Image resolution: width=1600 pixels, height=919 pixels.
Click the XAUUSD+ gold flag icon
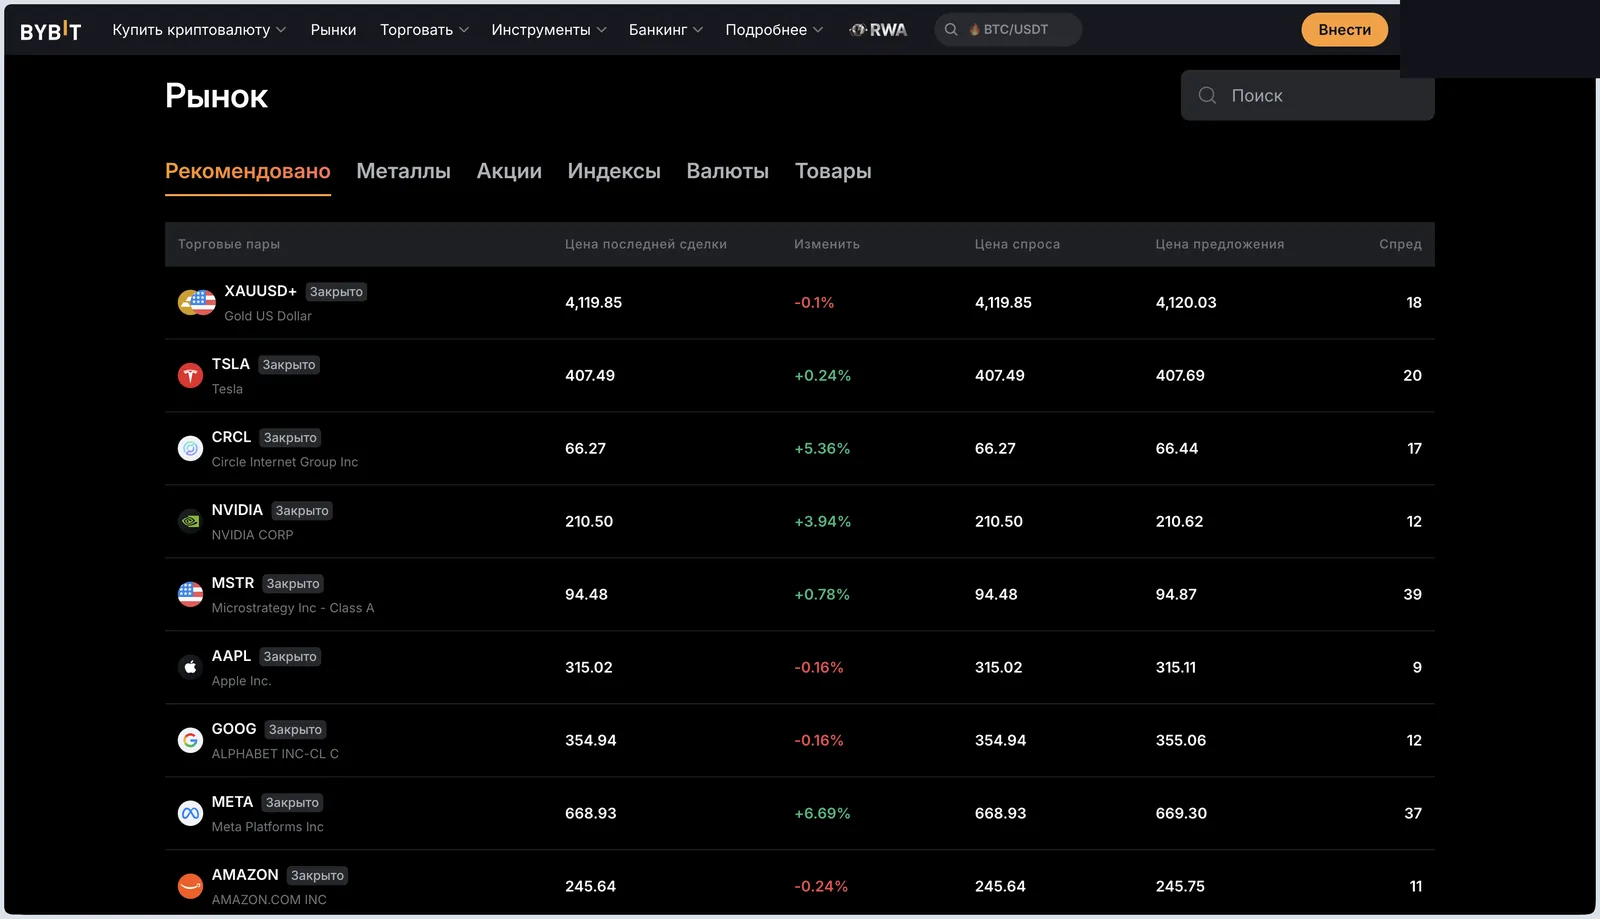pos(197,302)
